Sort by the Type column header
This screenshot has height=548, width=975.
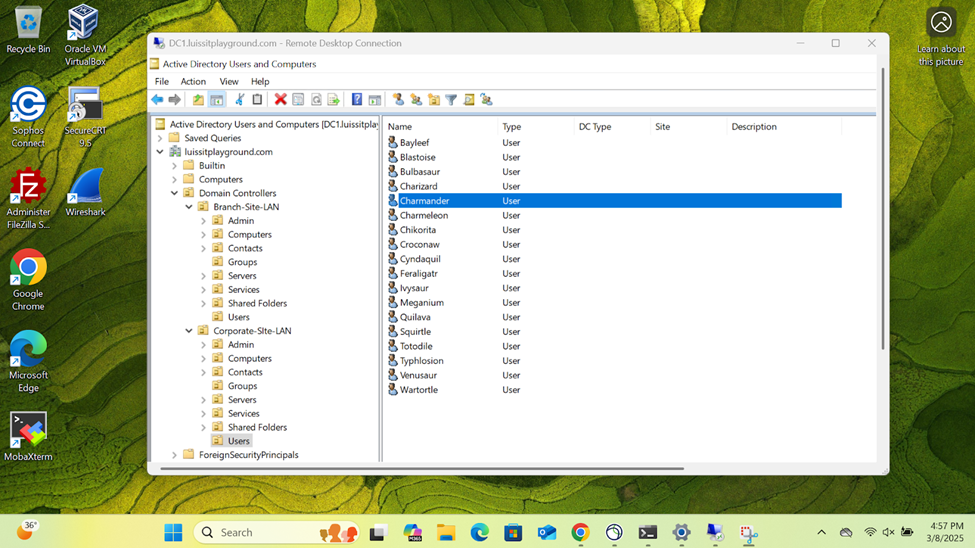536,126
